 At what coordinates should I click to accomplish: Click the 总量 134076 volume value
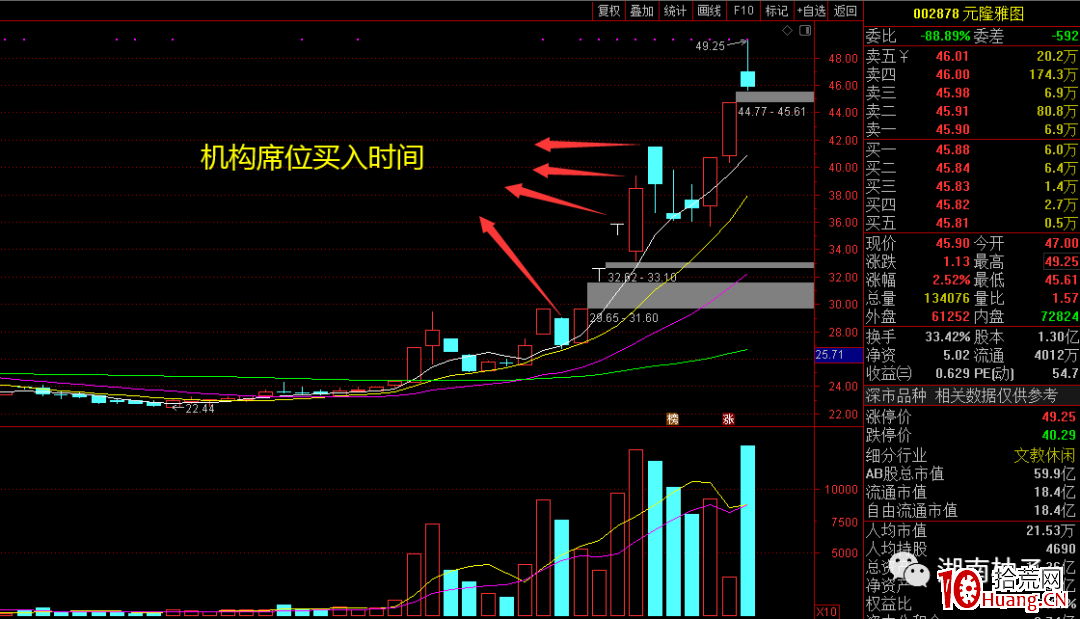click(x=946, y=298)
